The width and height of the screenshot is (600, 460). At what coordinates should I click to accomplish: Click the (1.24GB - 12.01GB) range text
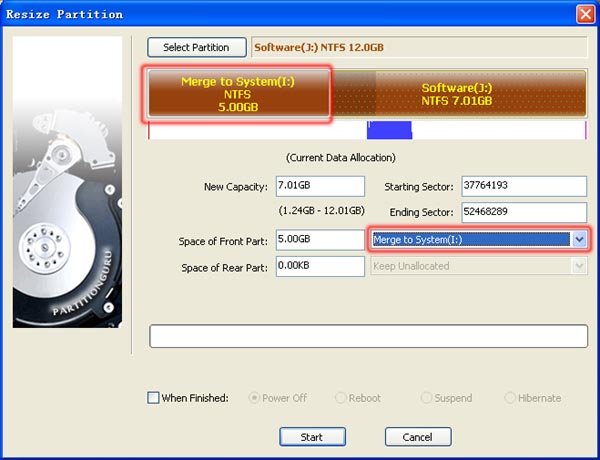pyautogui.click(x=321, y=210)
